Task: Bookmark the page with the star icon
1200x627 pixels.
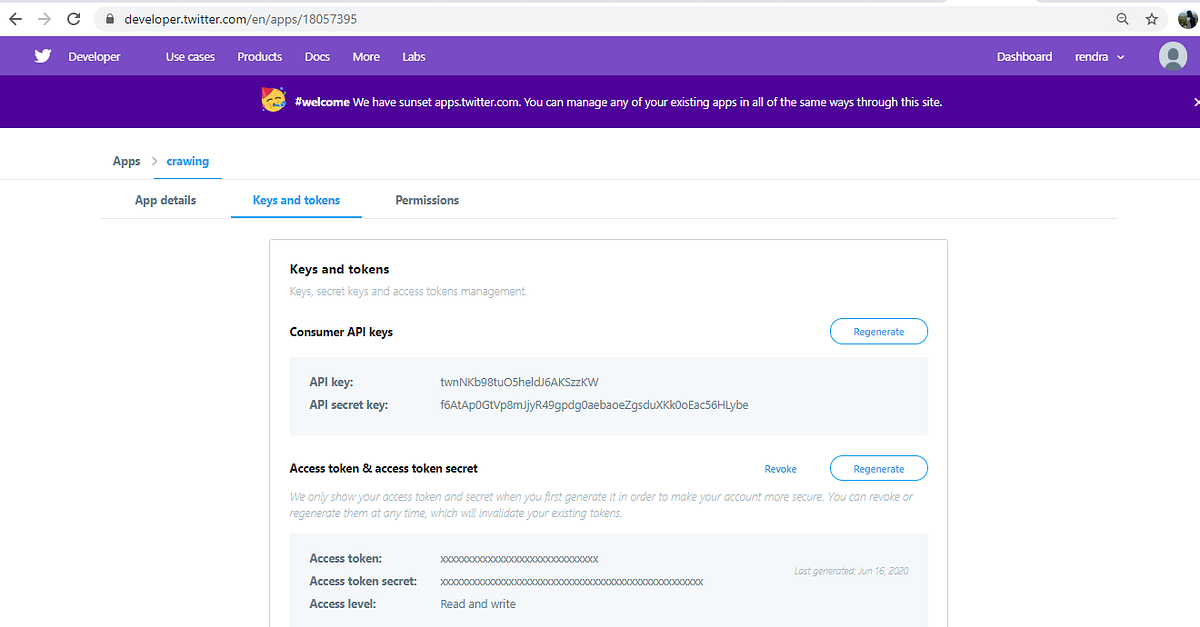Action: (x=1150, y=17)
